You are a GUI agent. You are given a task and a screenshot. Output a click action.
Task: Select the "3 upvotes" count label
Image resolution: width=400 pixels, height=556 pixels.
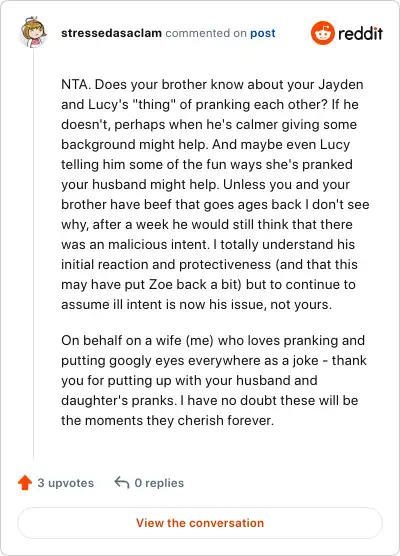[66, 483]
